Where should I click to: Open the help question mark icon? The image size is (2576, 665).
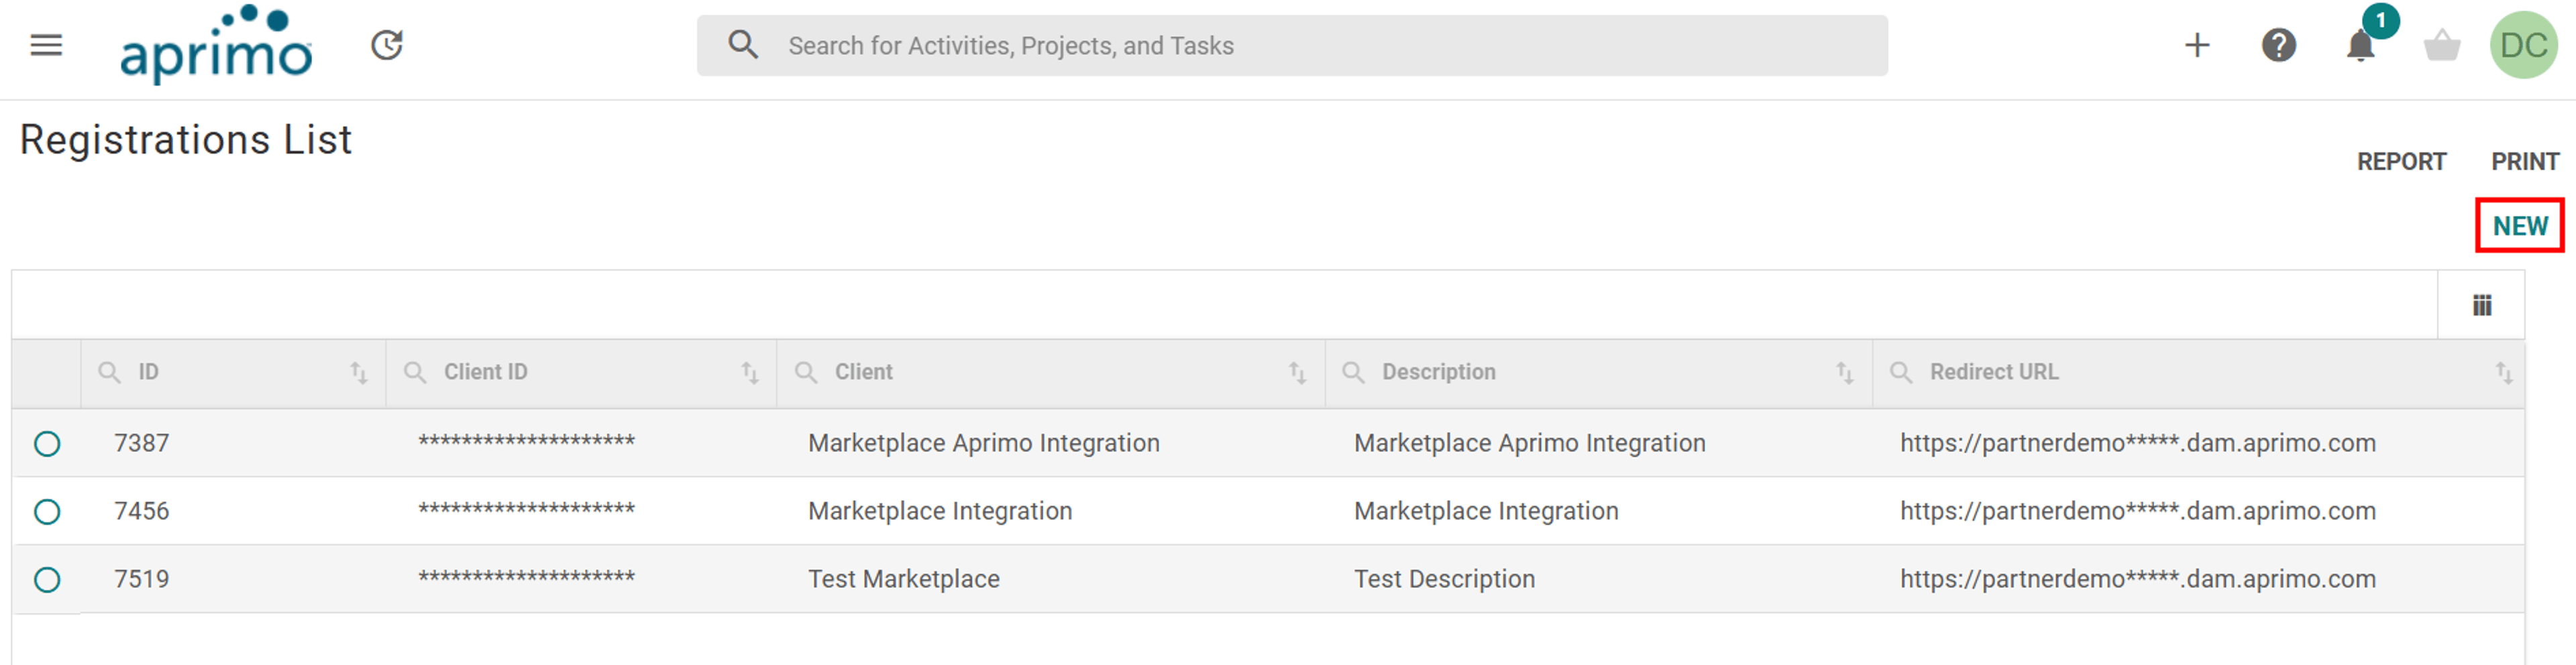[x=2279, y=45]
